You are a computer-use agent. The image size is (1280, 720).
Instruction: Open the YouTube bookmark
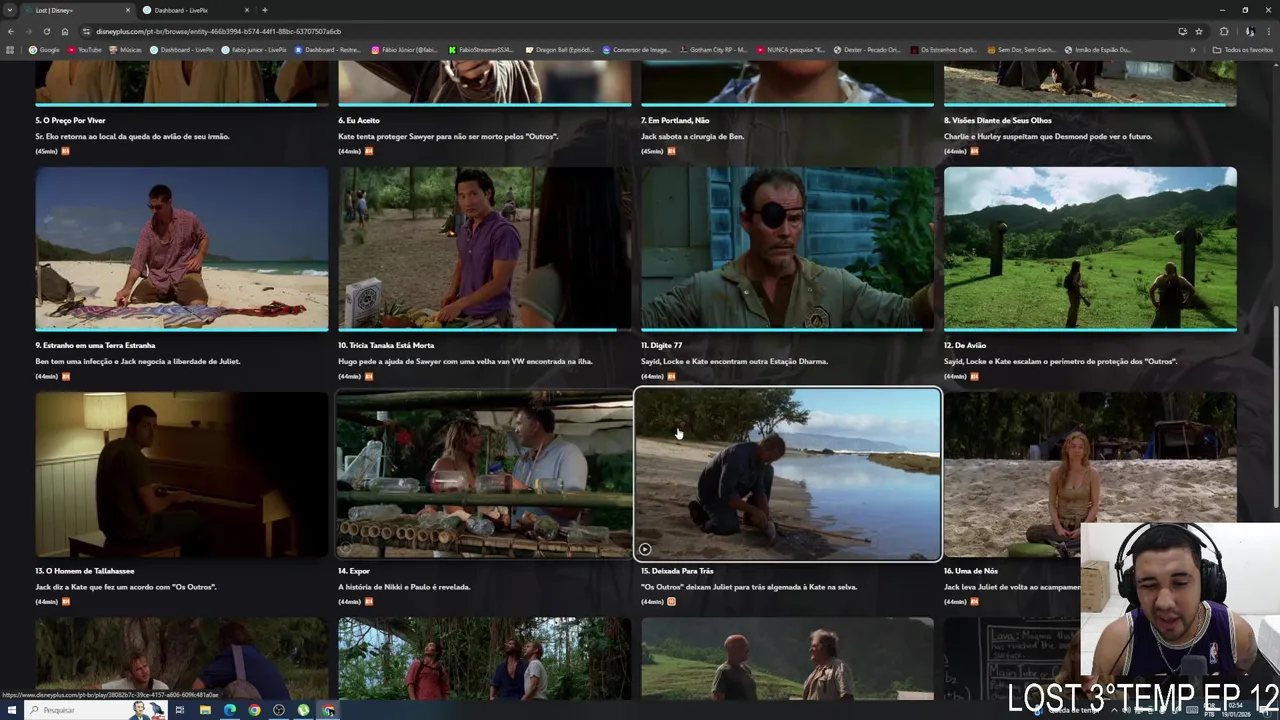[x=84, y=49]
